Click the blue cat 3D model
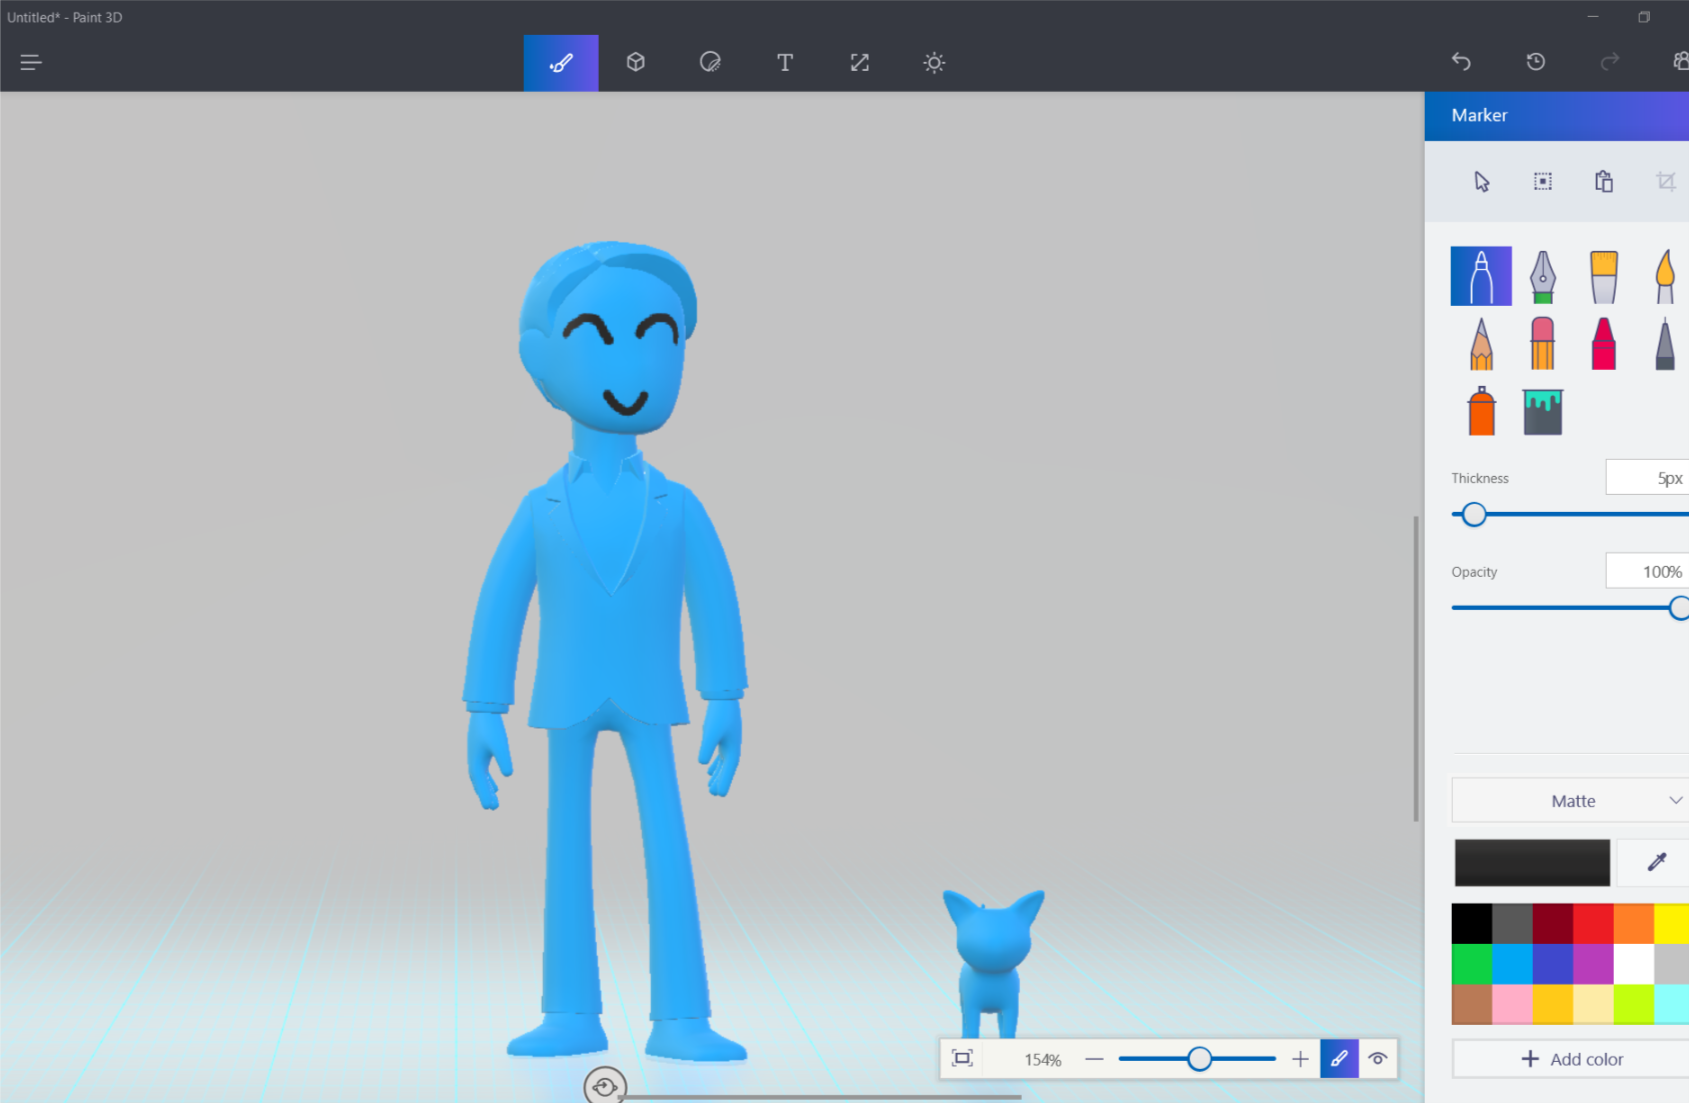 [x=993, y=962]
